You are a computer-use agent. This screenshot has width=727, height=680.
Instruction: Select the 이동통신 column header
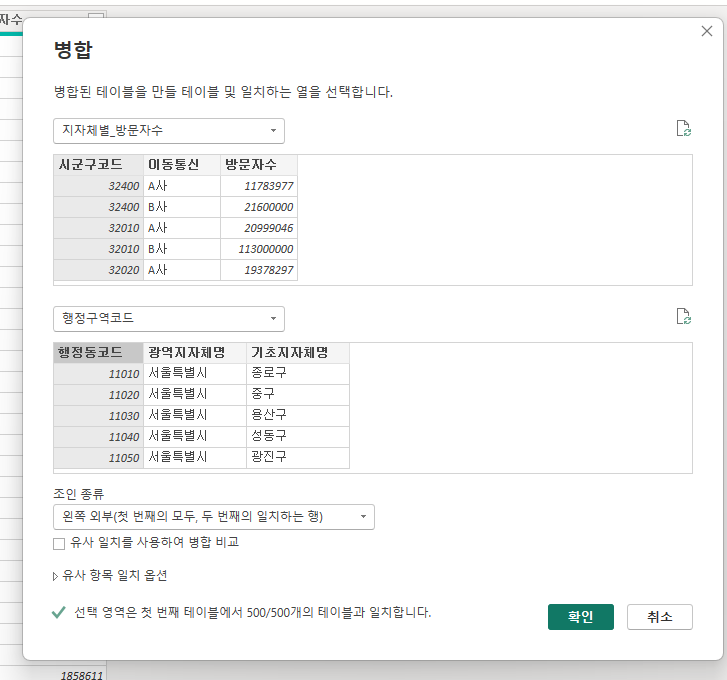point(182,165)
